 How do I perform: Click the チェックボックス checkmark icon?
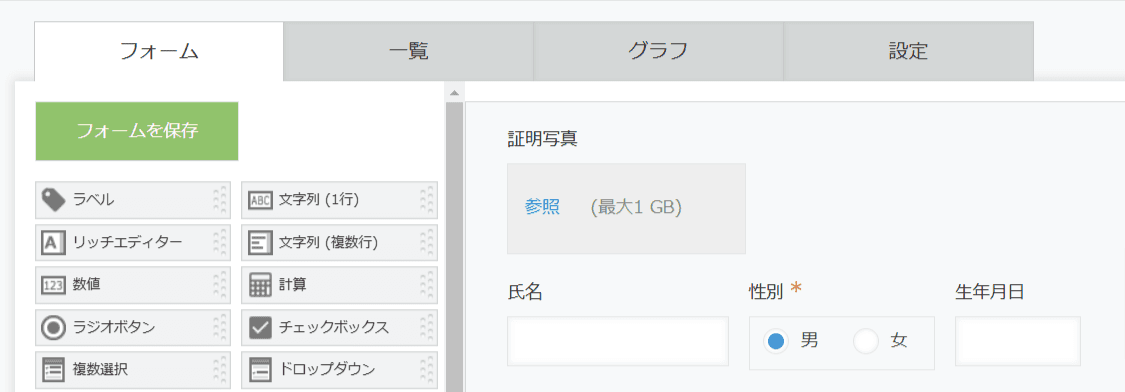pyautogui.click(x=260, y=327)
